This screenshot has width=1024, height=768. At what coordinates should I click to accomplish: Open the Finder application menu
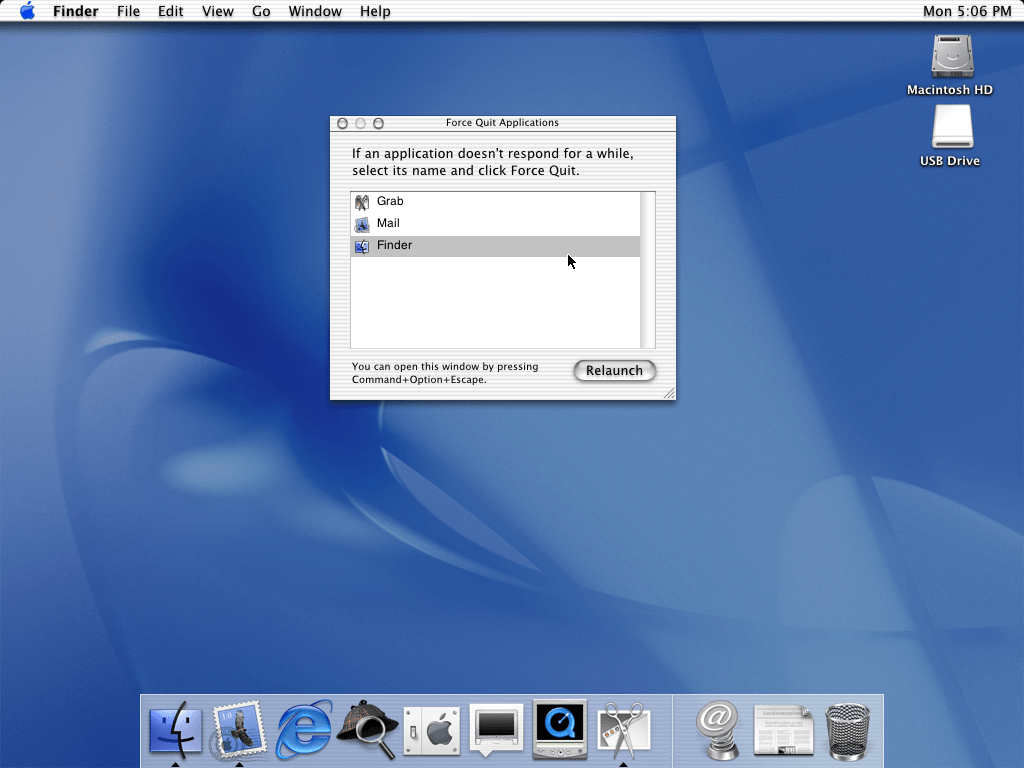click(76, 11)
